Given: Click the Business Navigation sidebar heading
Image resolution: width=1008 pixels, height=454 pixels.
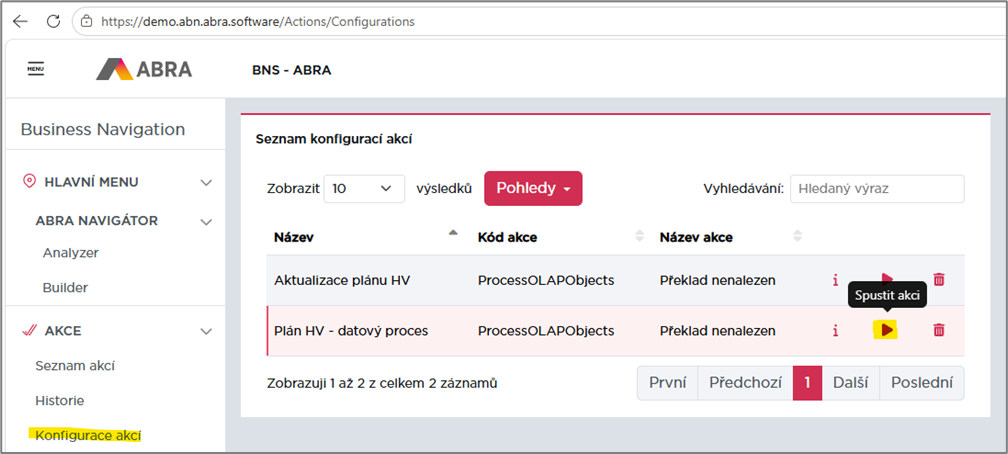Looking at the screenshot, I should [x=103, y=129].
